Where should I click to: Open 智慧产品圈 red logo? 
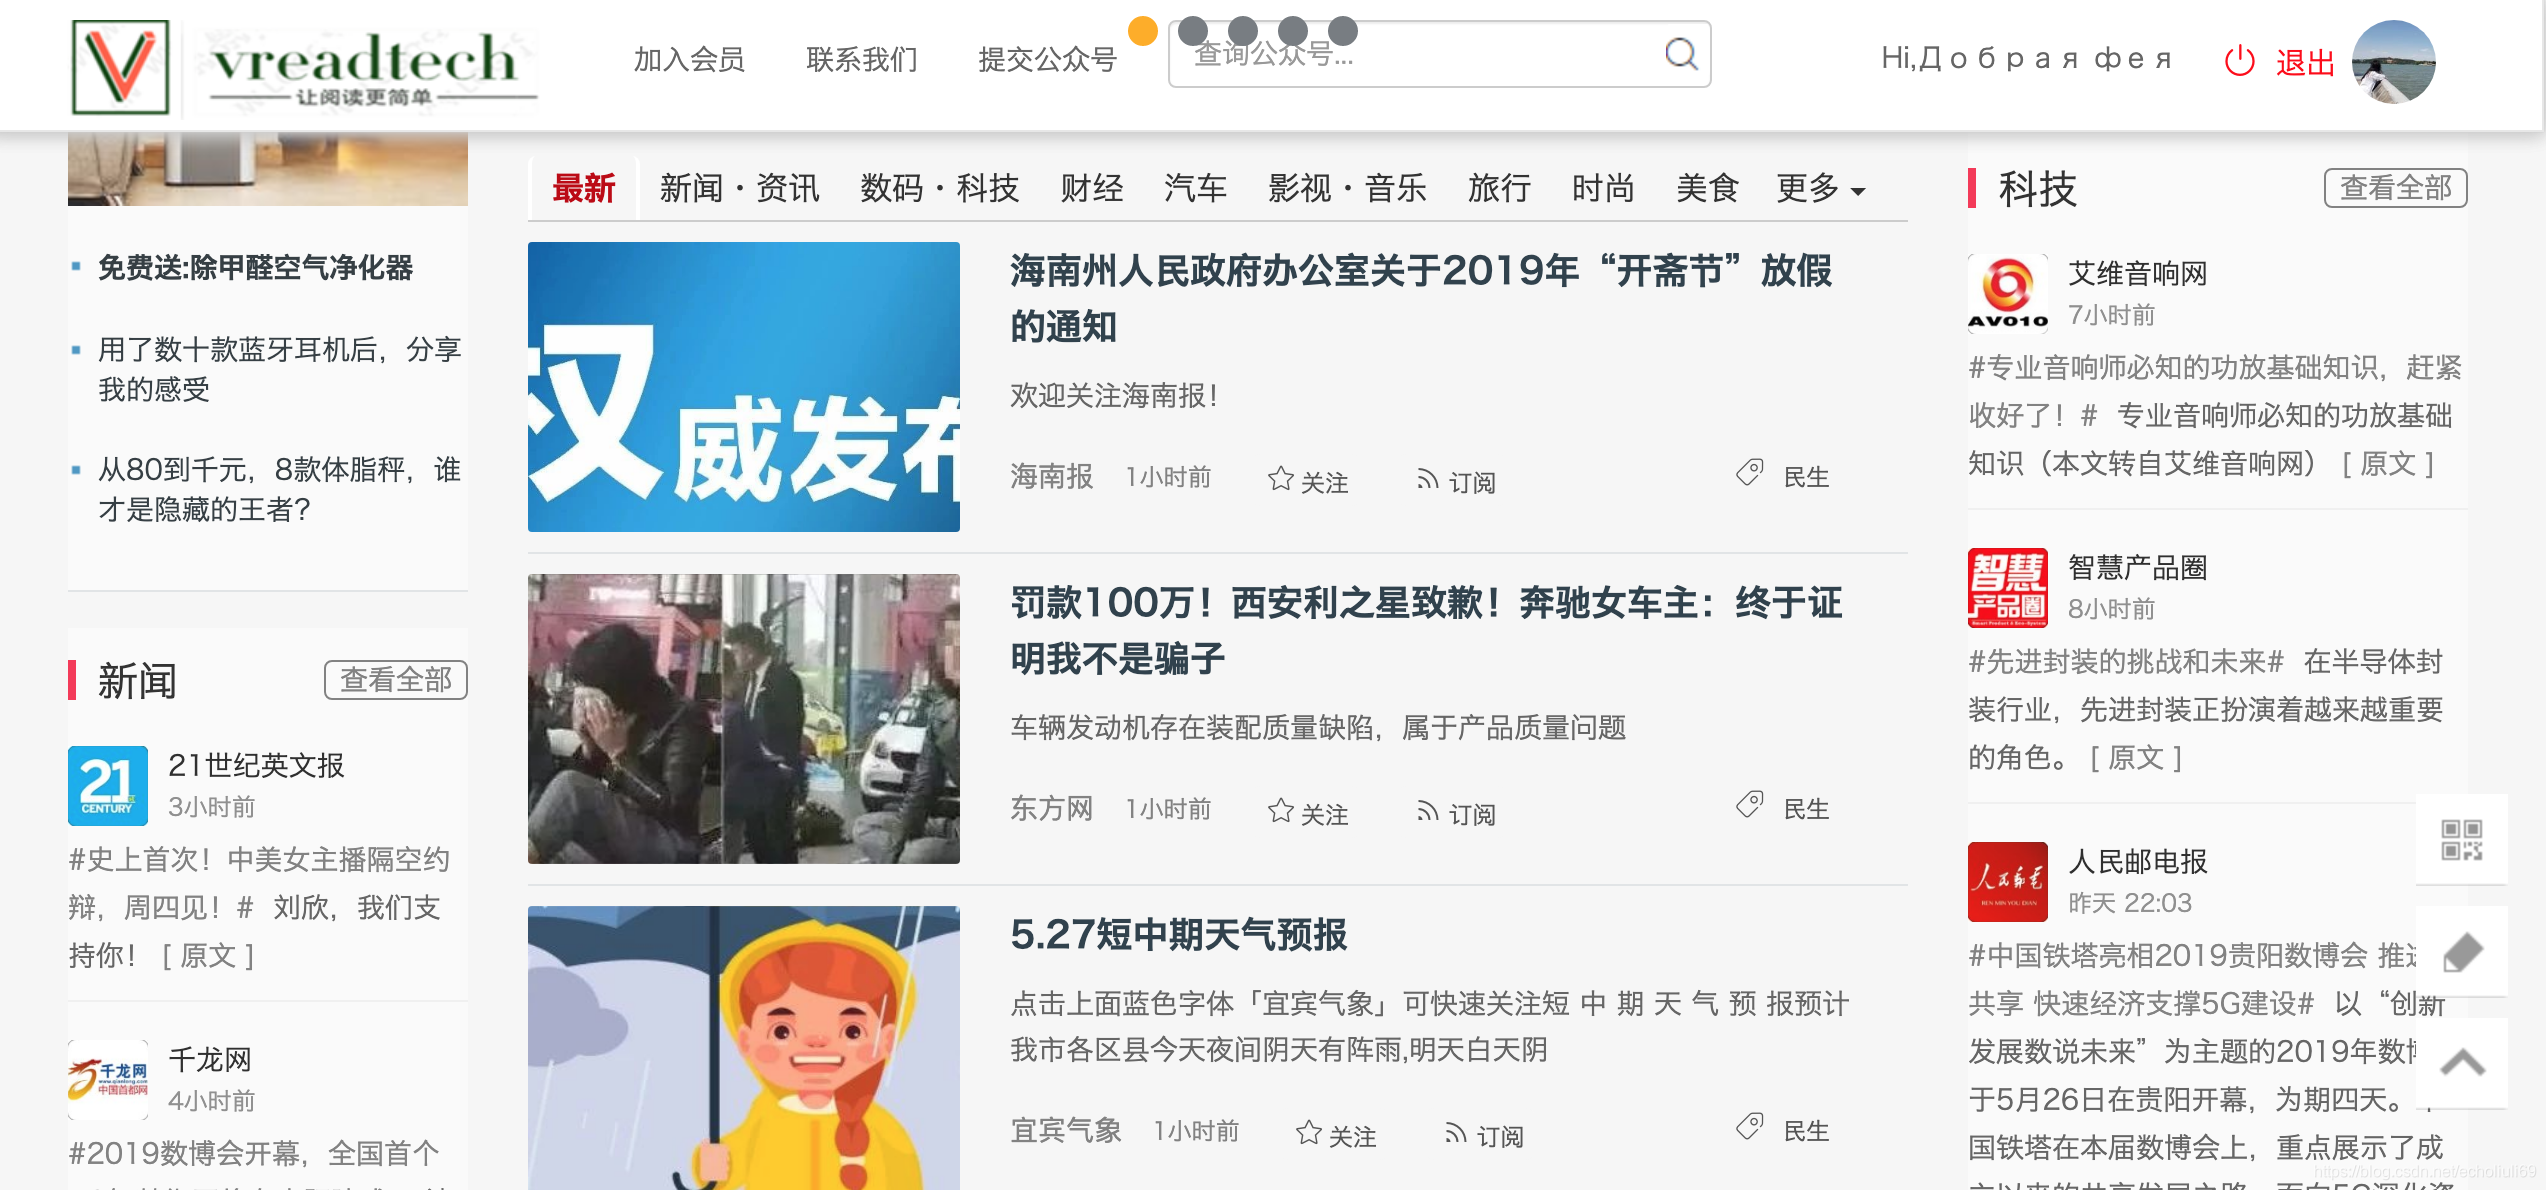[2008, 587]
